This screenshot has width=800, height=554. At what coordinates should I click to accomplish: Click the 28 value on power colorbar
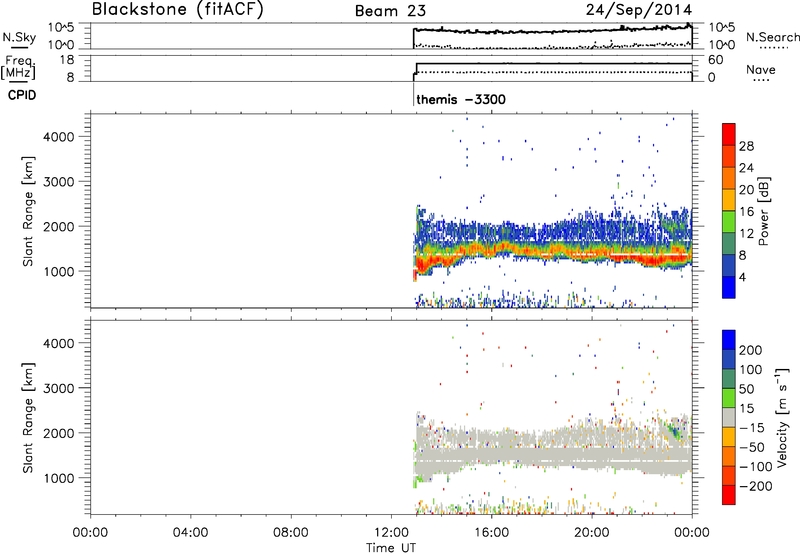point(746,146)
